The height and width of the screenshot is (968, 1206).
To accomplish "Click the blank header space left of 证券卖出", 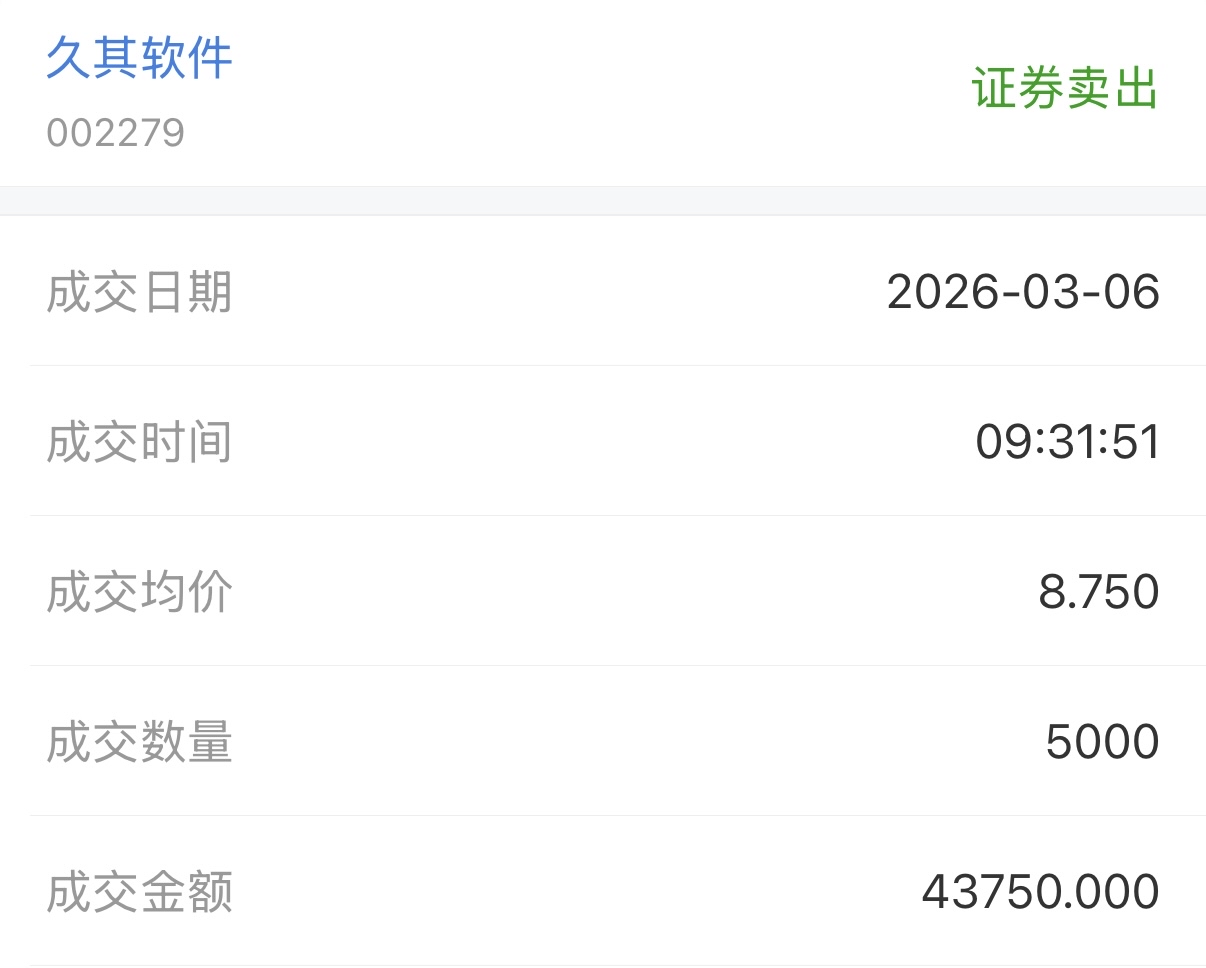I will pyautogui.click(x=600, y=90).
